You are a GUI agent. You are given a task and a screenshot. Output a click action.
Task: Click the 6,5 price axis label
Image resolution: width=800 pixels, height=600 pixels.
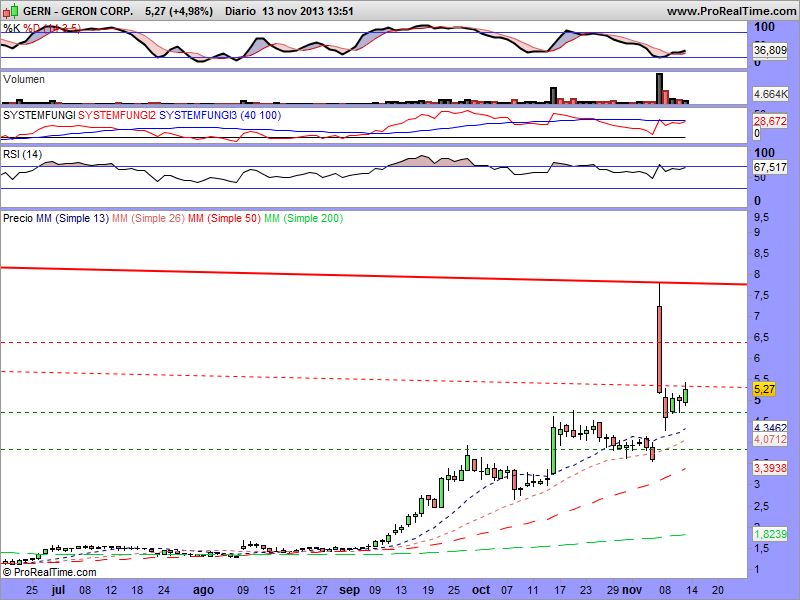pyautogui.click(x=761, y=337)
